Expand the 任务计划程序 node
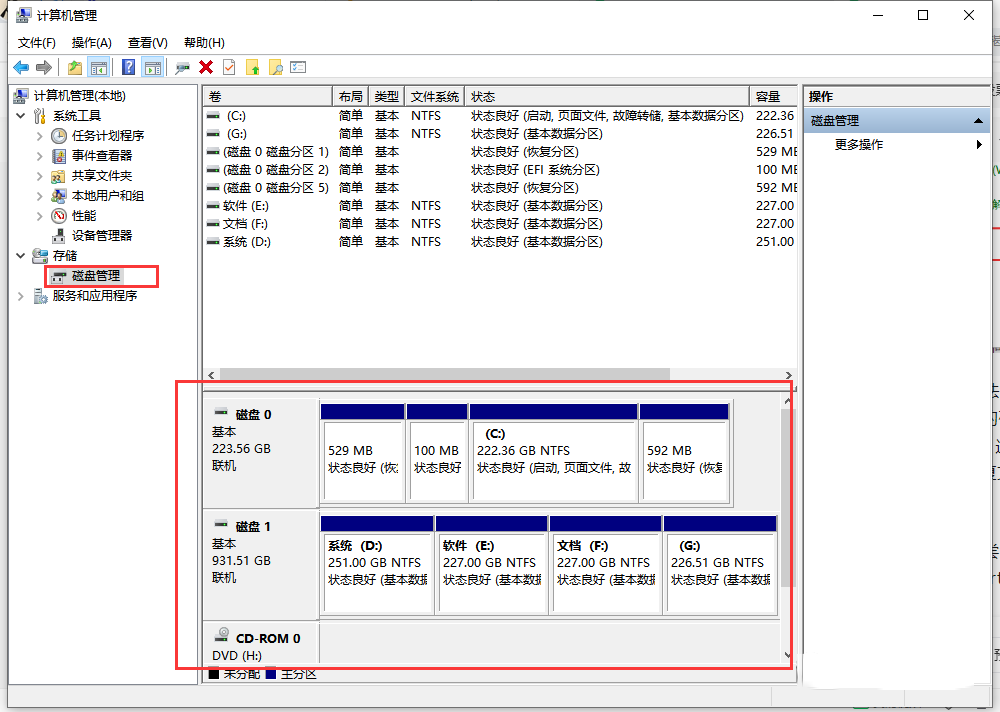Image resolution: width=1000 pixels, height=712 pixels. (x=40, y=136)
